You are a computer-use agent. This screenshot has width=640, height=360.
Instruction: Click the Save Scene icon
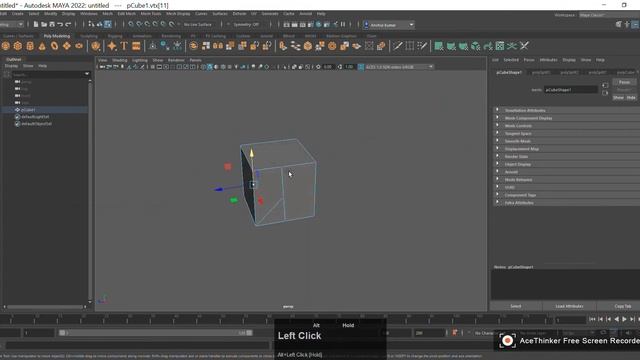(x=52, y=24)
